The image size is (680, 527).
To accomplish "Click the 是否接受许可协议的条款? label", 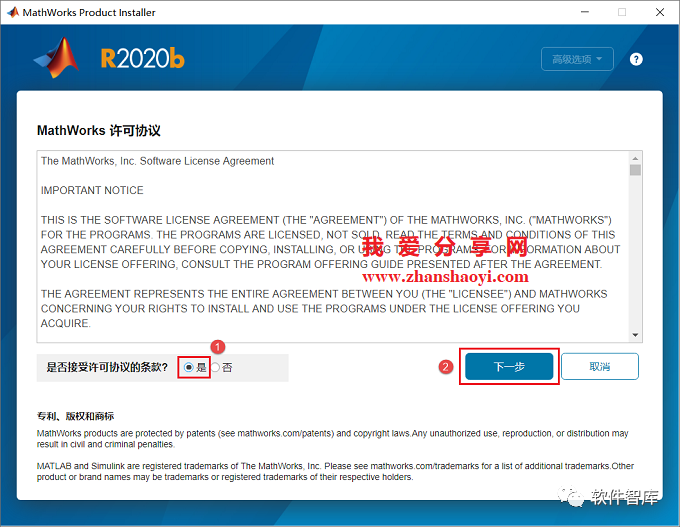I will click(107, 367).
